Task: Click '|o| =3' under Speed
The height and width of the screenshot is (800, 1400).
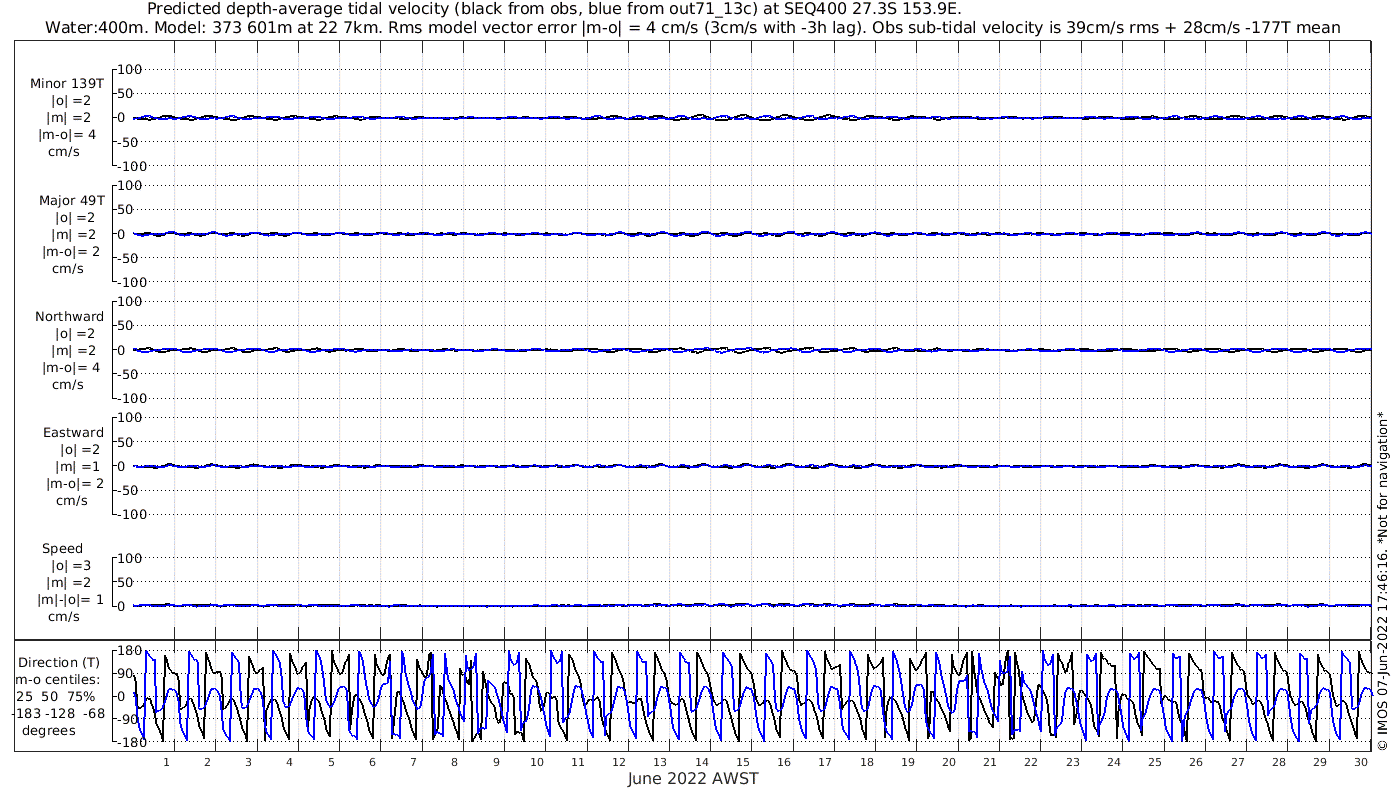Action: (x=72, y=565)
